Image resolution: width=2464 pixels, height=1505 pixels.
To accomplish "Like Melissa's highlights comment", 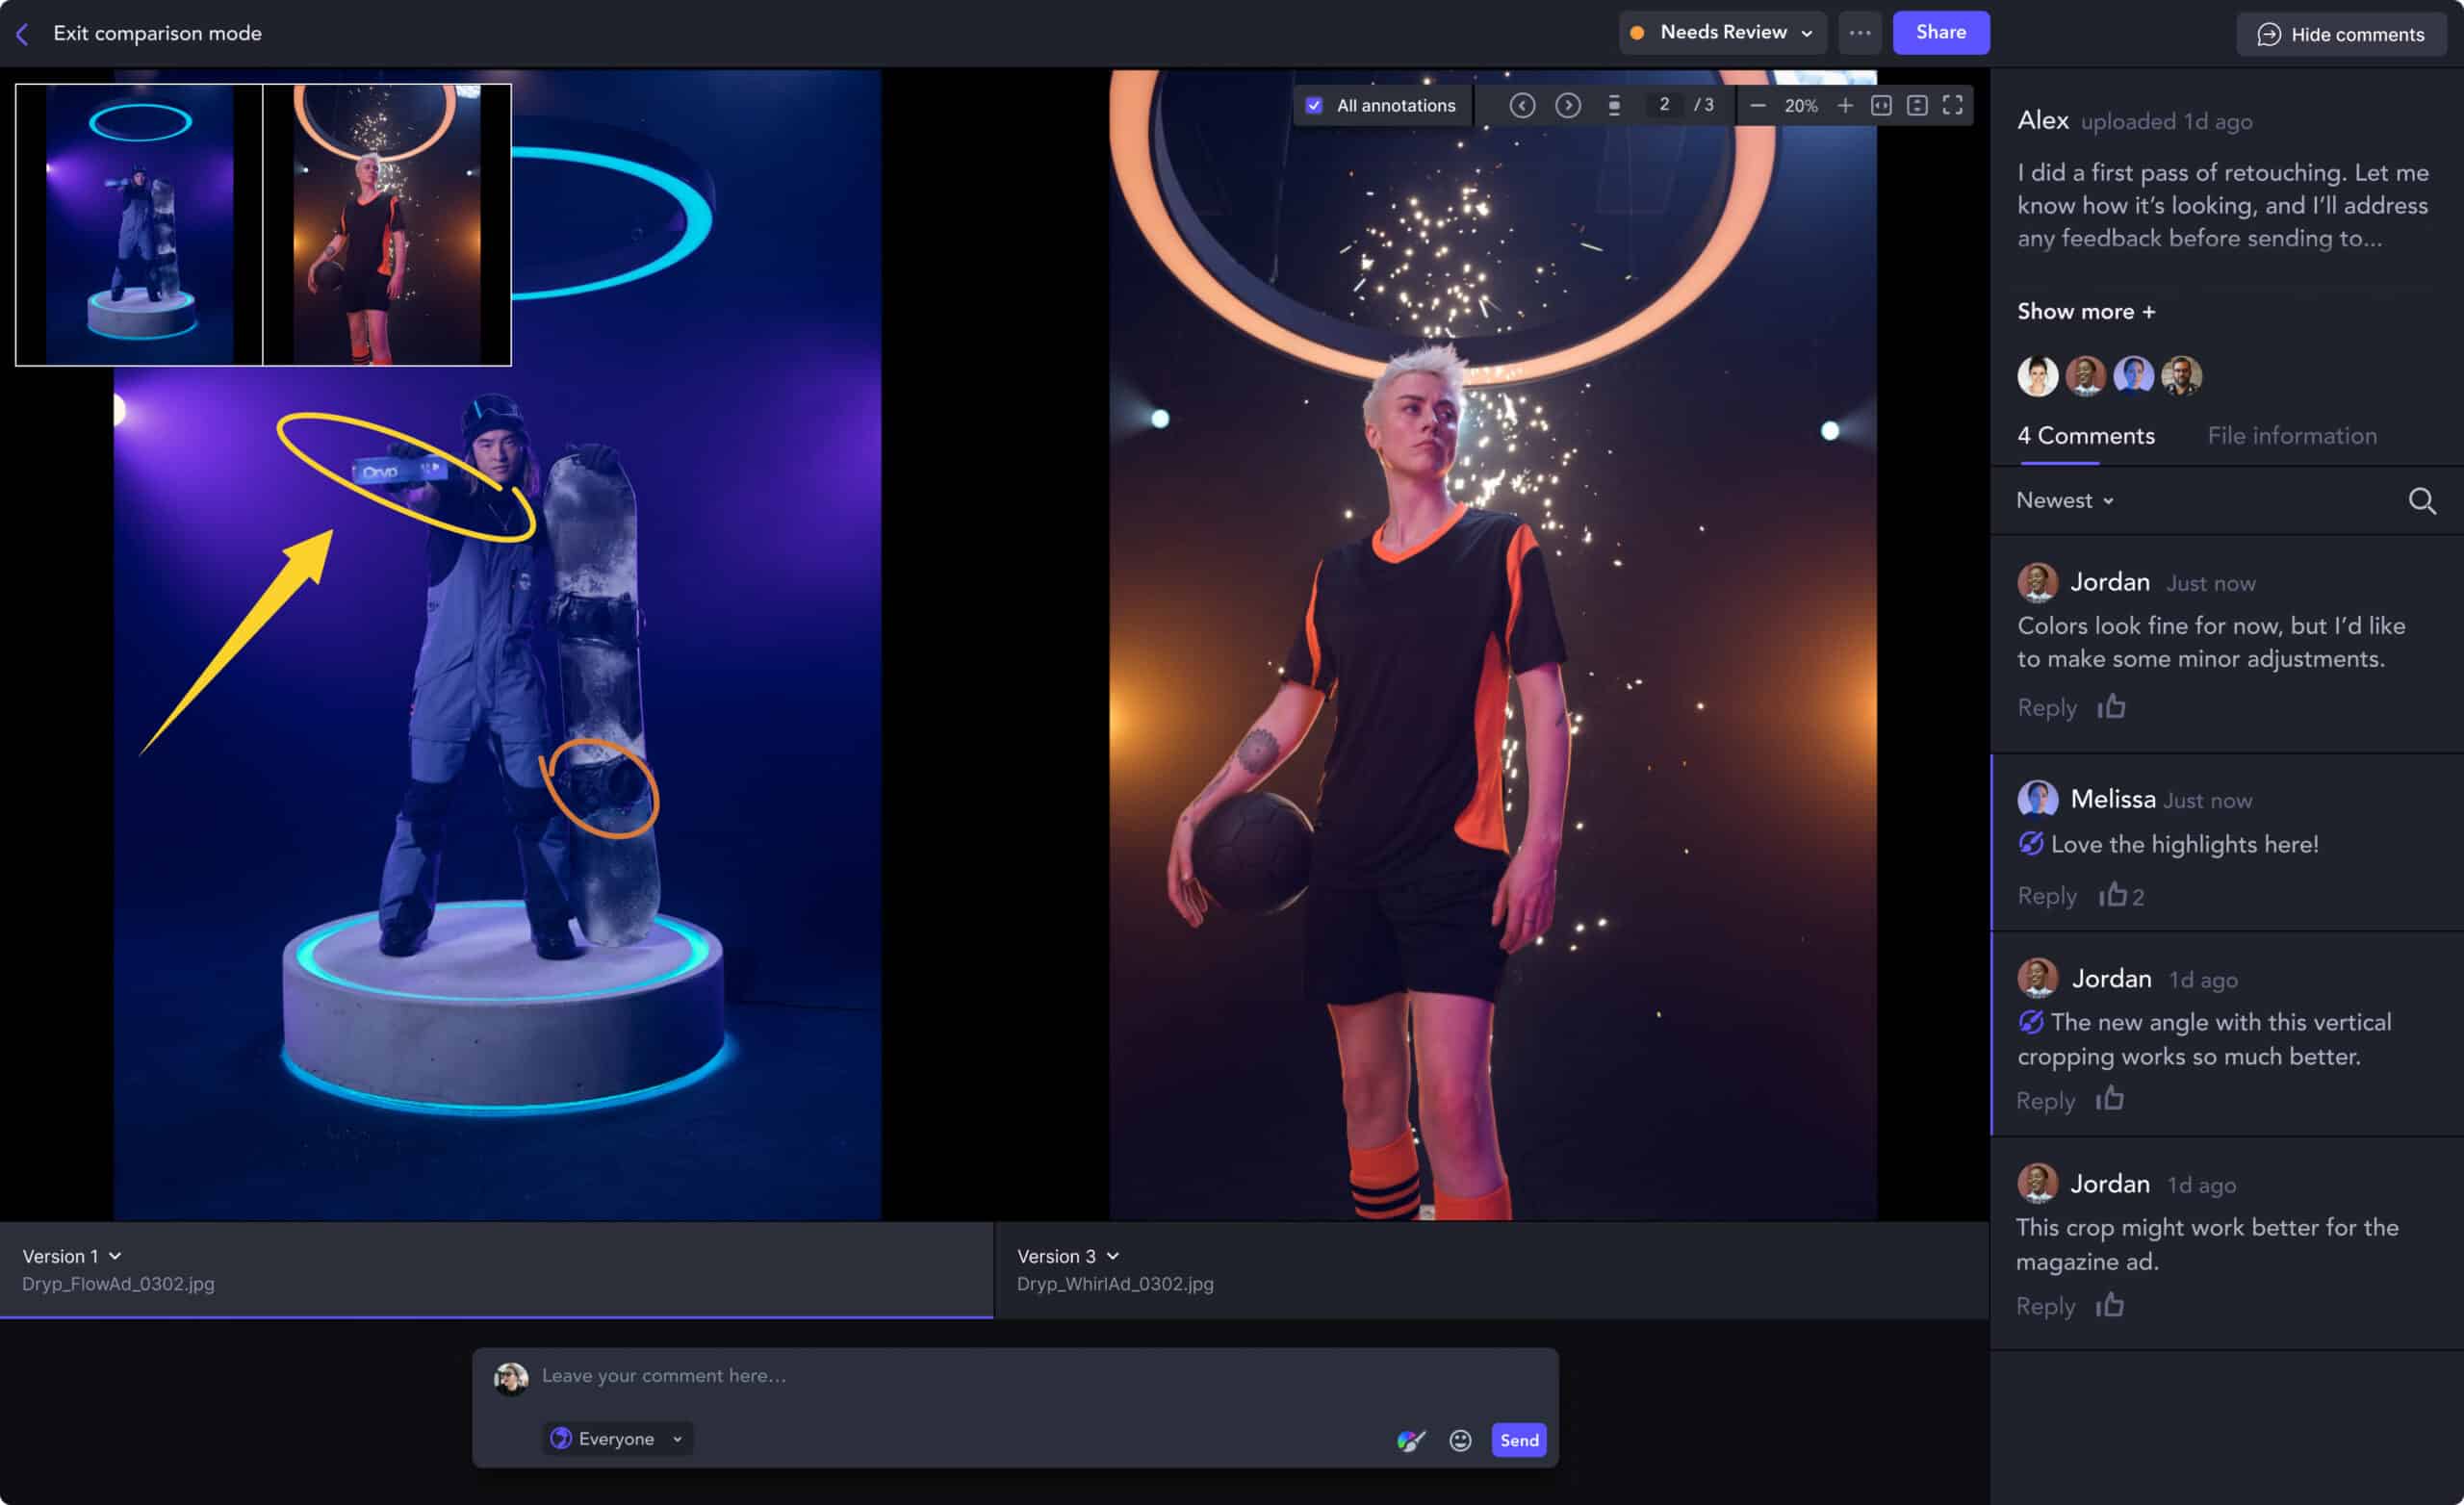I will click(x=2112, y=895).
